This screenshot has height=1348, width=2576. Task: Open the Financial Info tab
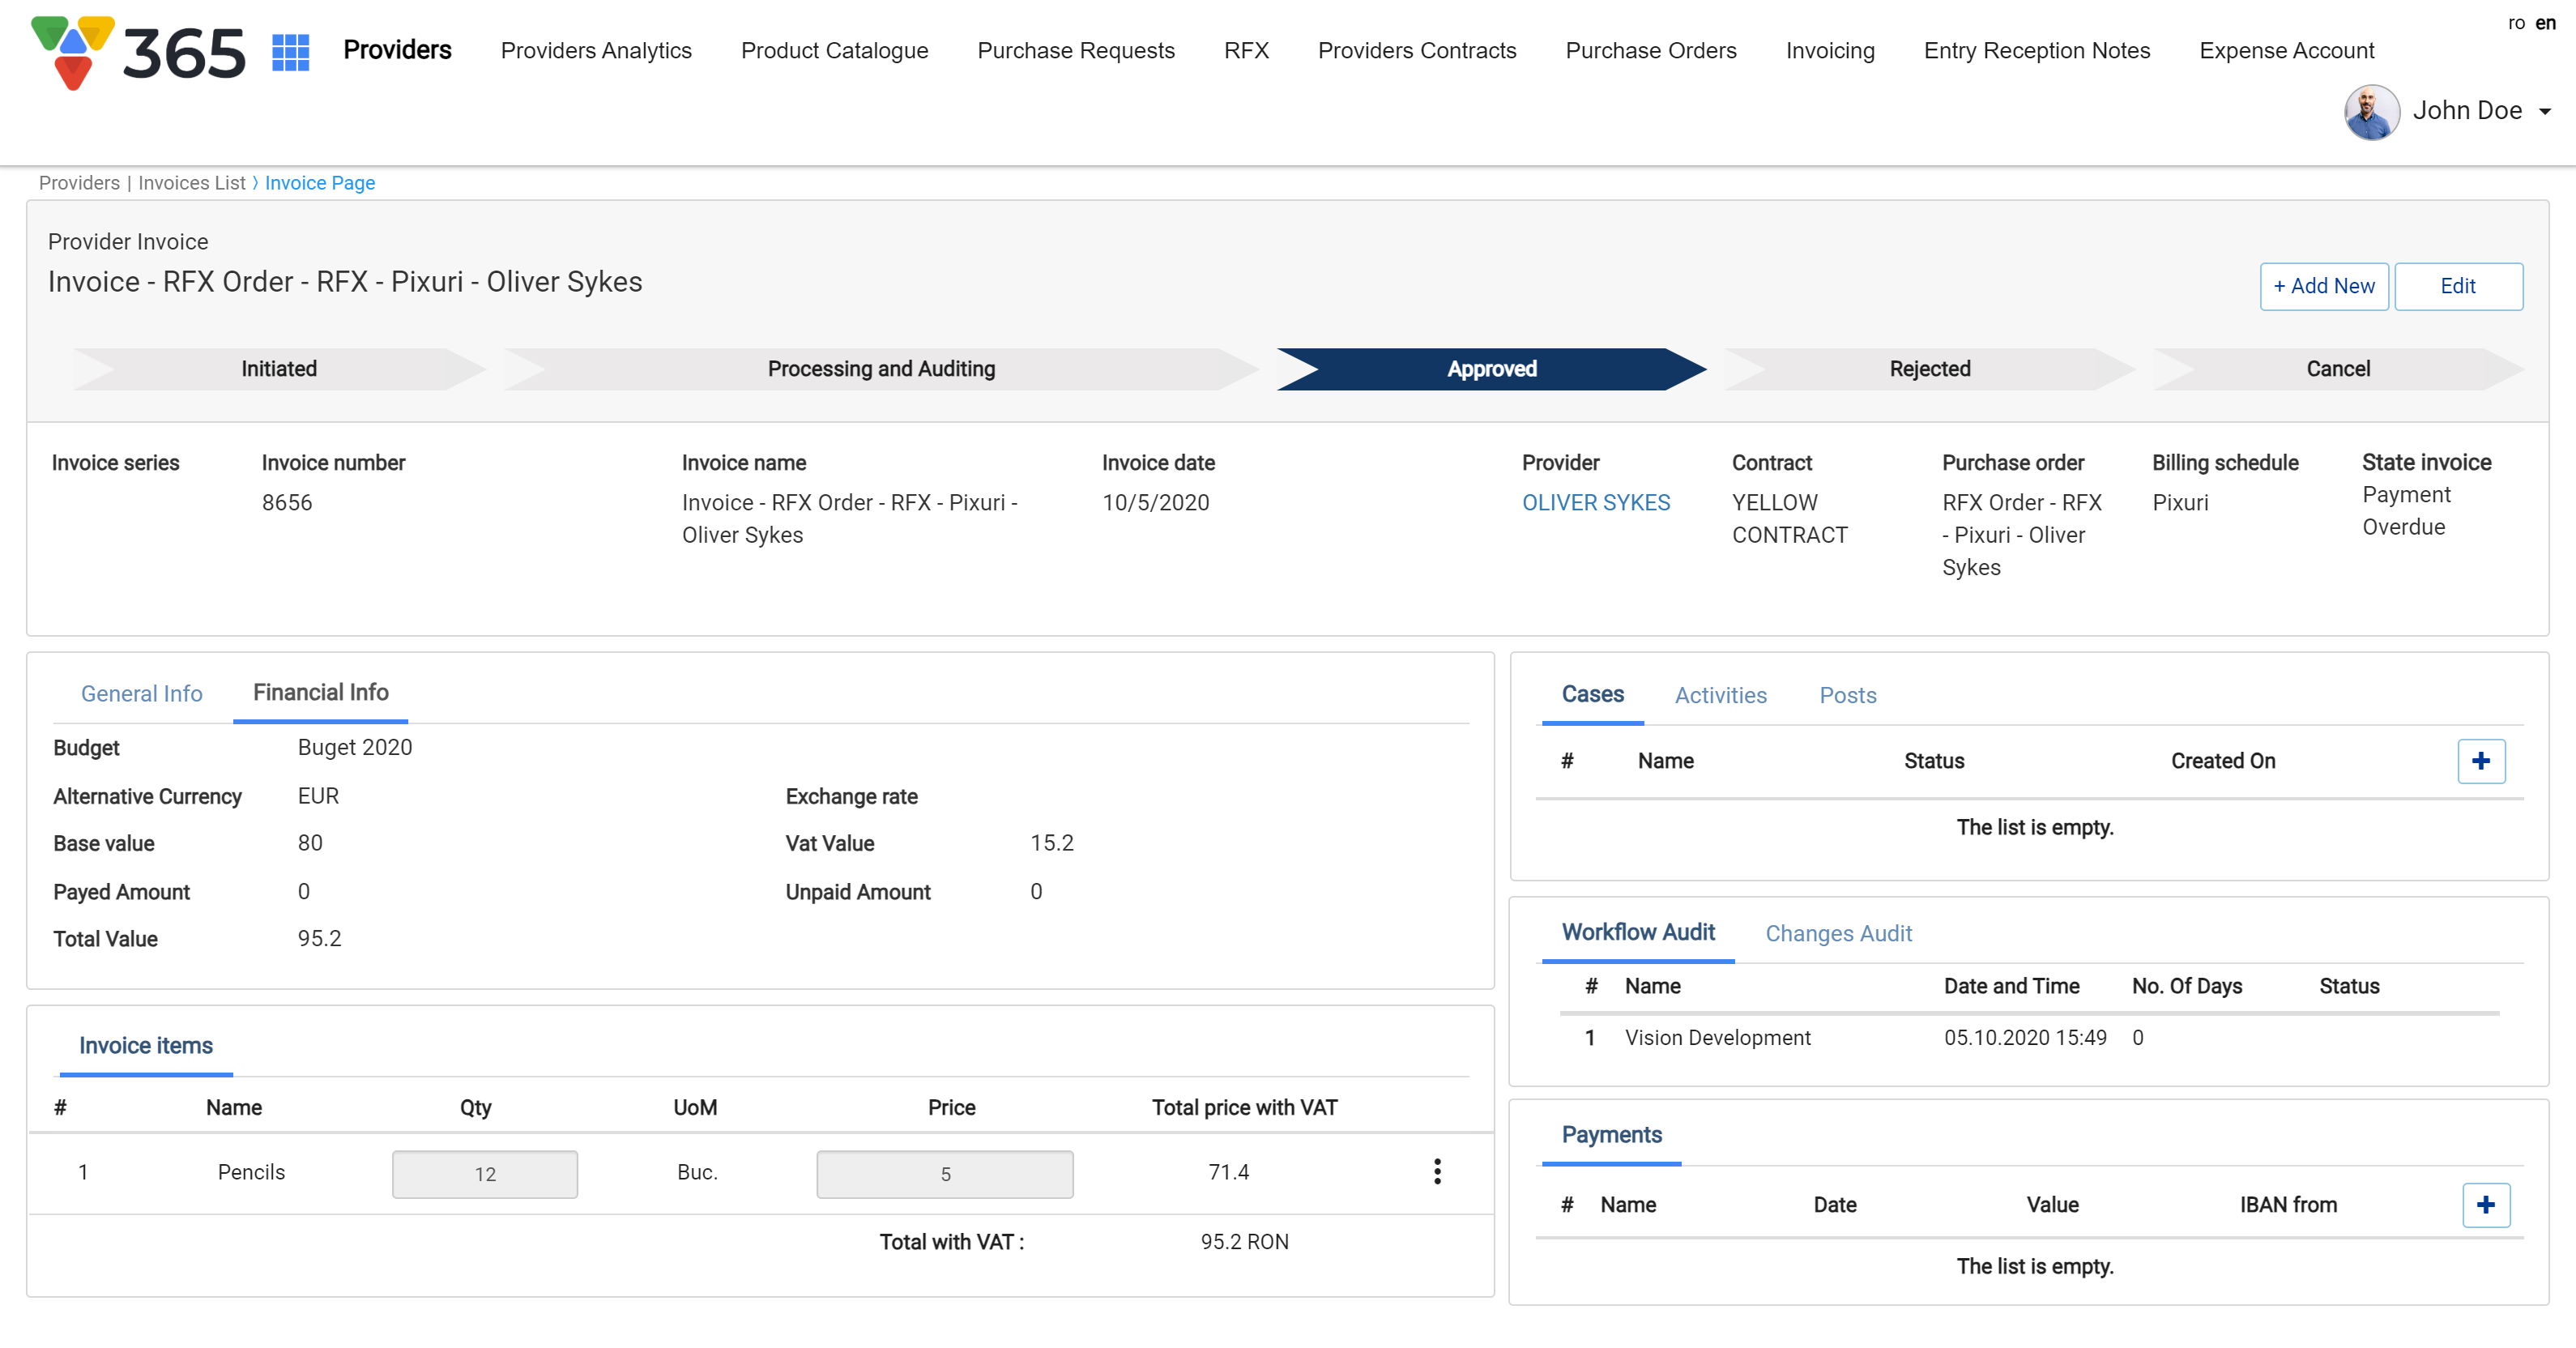click(320, 692)
